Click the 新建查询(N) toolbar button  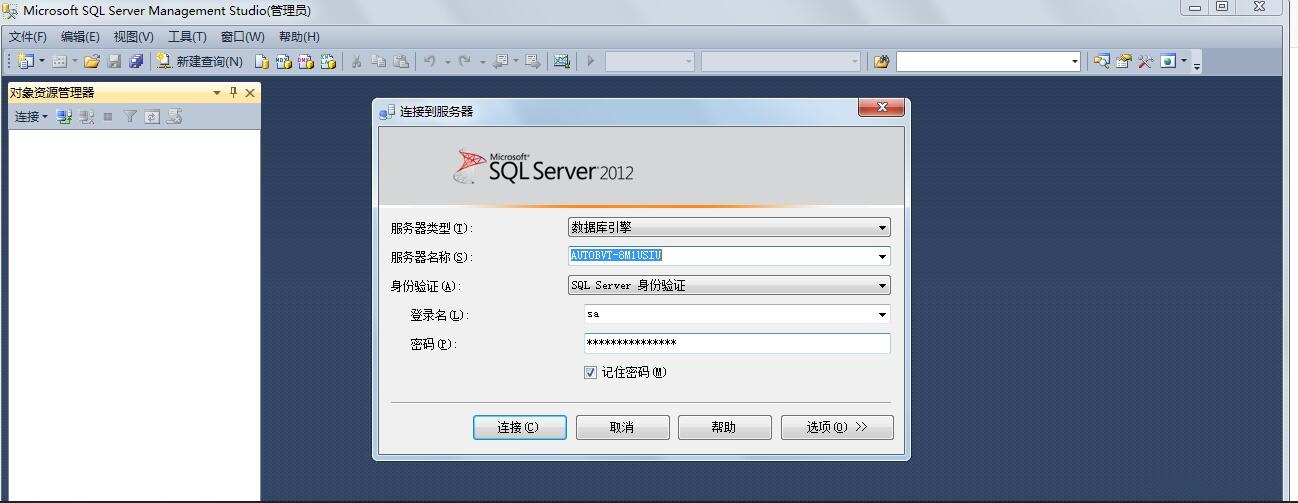pos(200,61)
